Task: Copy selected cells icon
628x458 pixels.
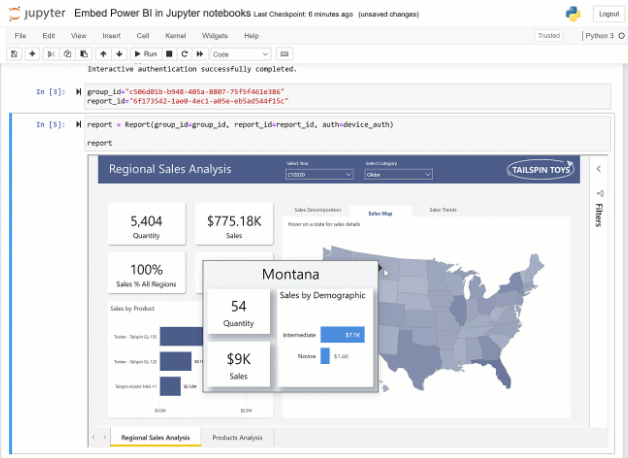Action: click(x=67, y=54)
